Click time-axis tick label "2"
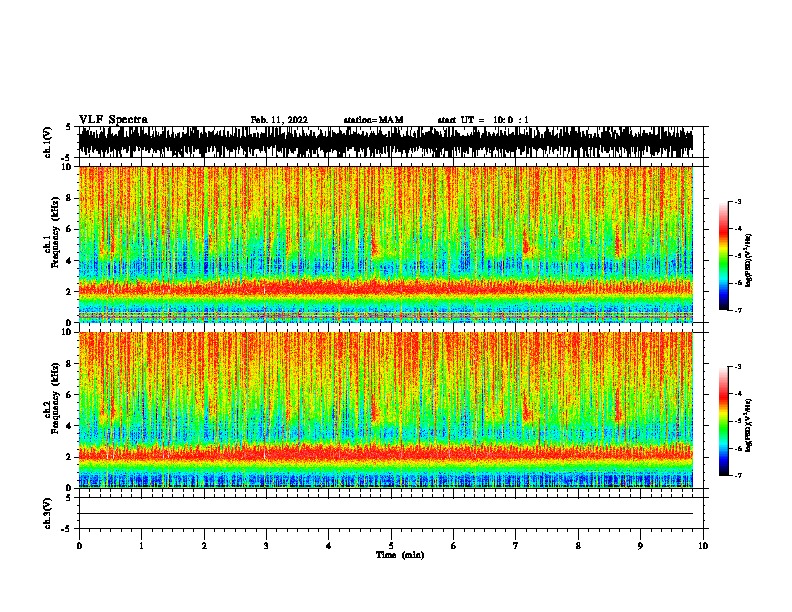Image resolution: width=792 pixels, height=612 pixels. (x=204, y=546)
